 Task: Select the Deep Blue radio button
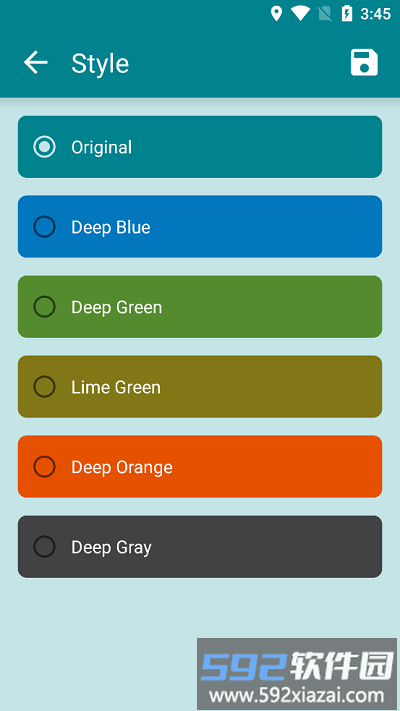tap(44, 227)
